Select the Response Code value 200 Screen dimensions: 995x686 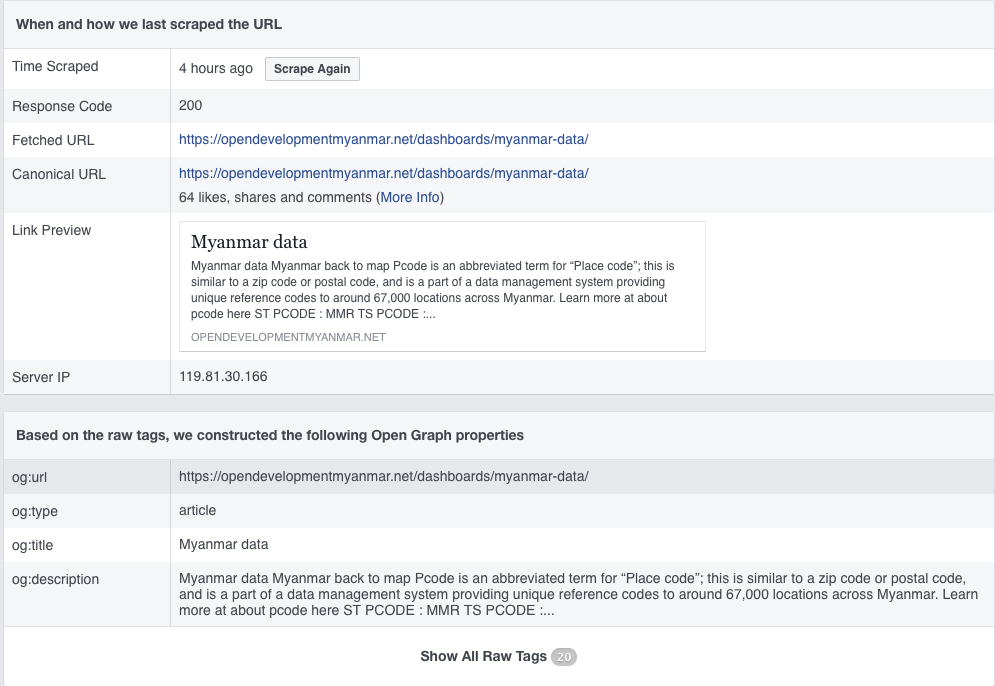(190, 105)
